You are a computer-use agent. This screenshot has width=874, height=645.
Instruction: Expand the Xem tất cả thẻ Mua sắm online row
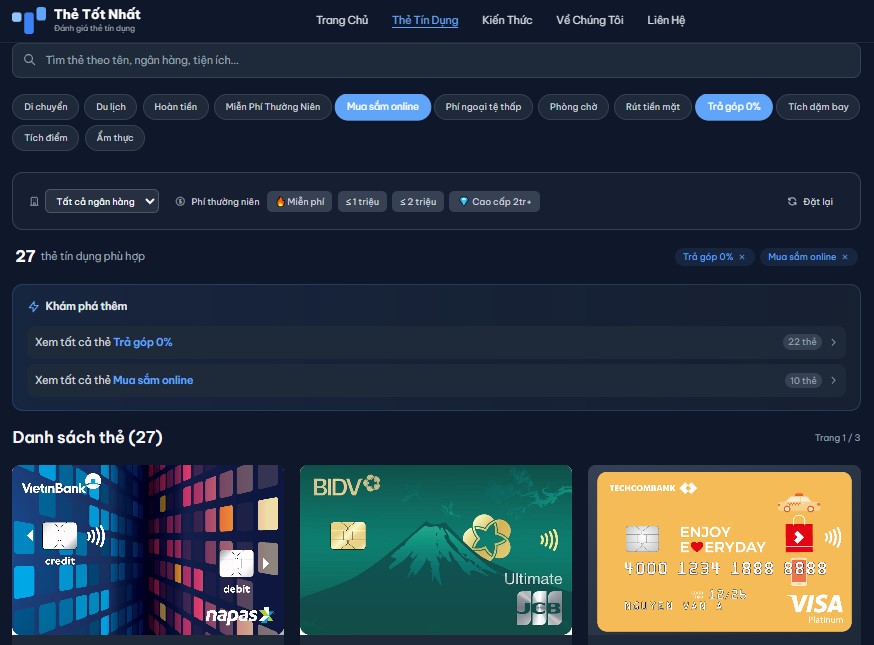(x=436, y=380)
